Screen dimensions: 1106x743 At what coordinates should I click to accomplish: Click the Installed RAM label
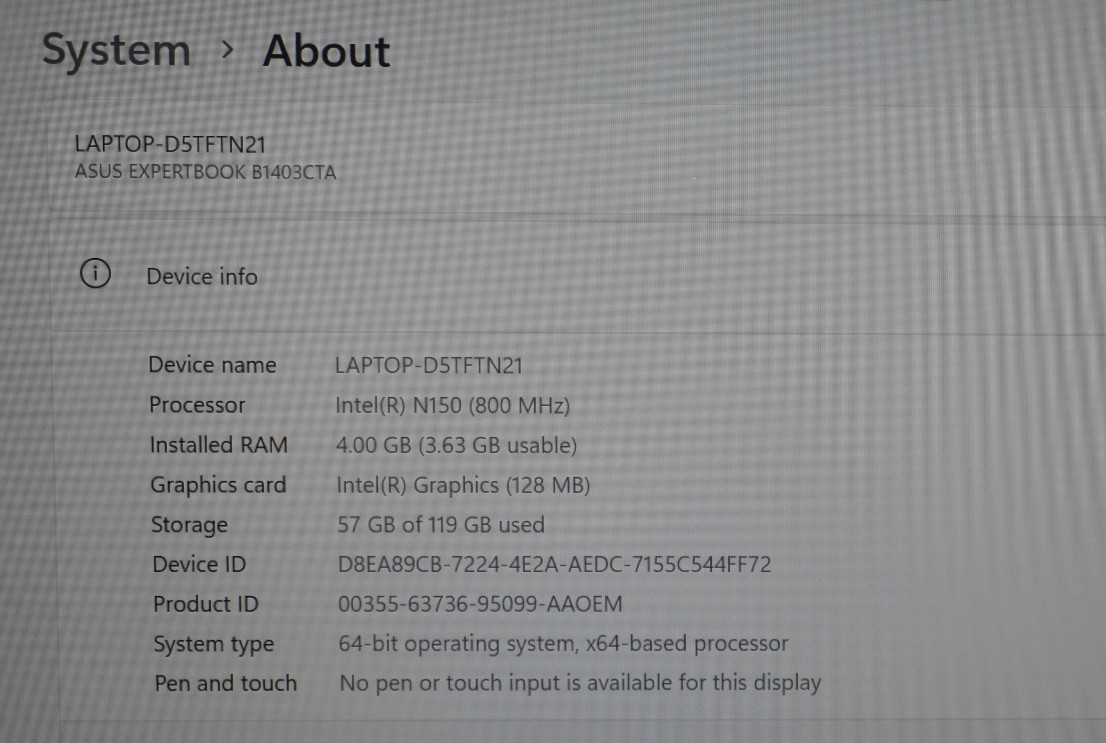point(219,445)
